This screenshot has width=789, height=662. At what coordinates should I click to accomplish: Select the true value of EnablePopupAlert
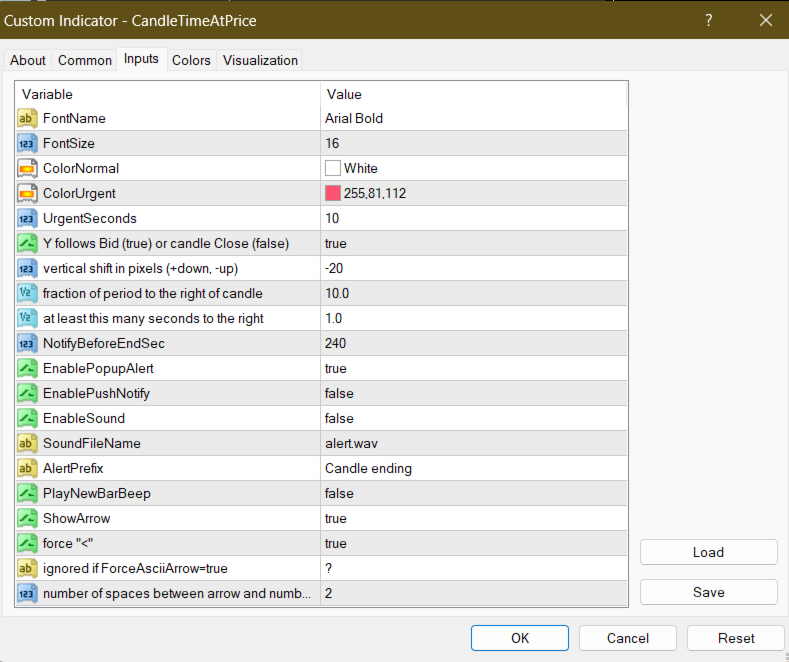[x=336, y=368]
